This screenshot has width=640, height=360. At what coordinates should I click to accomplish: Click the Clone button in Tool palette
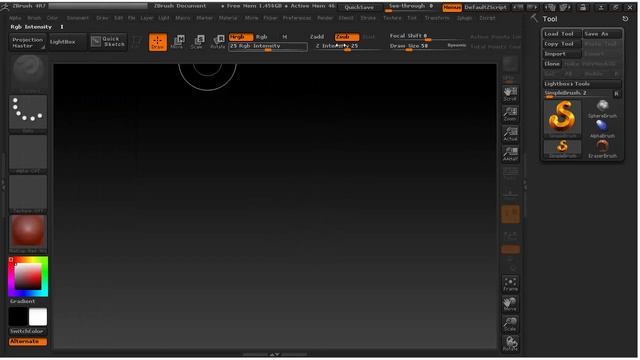pos(552,64)
